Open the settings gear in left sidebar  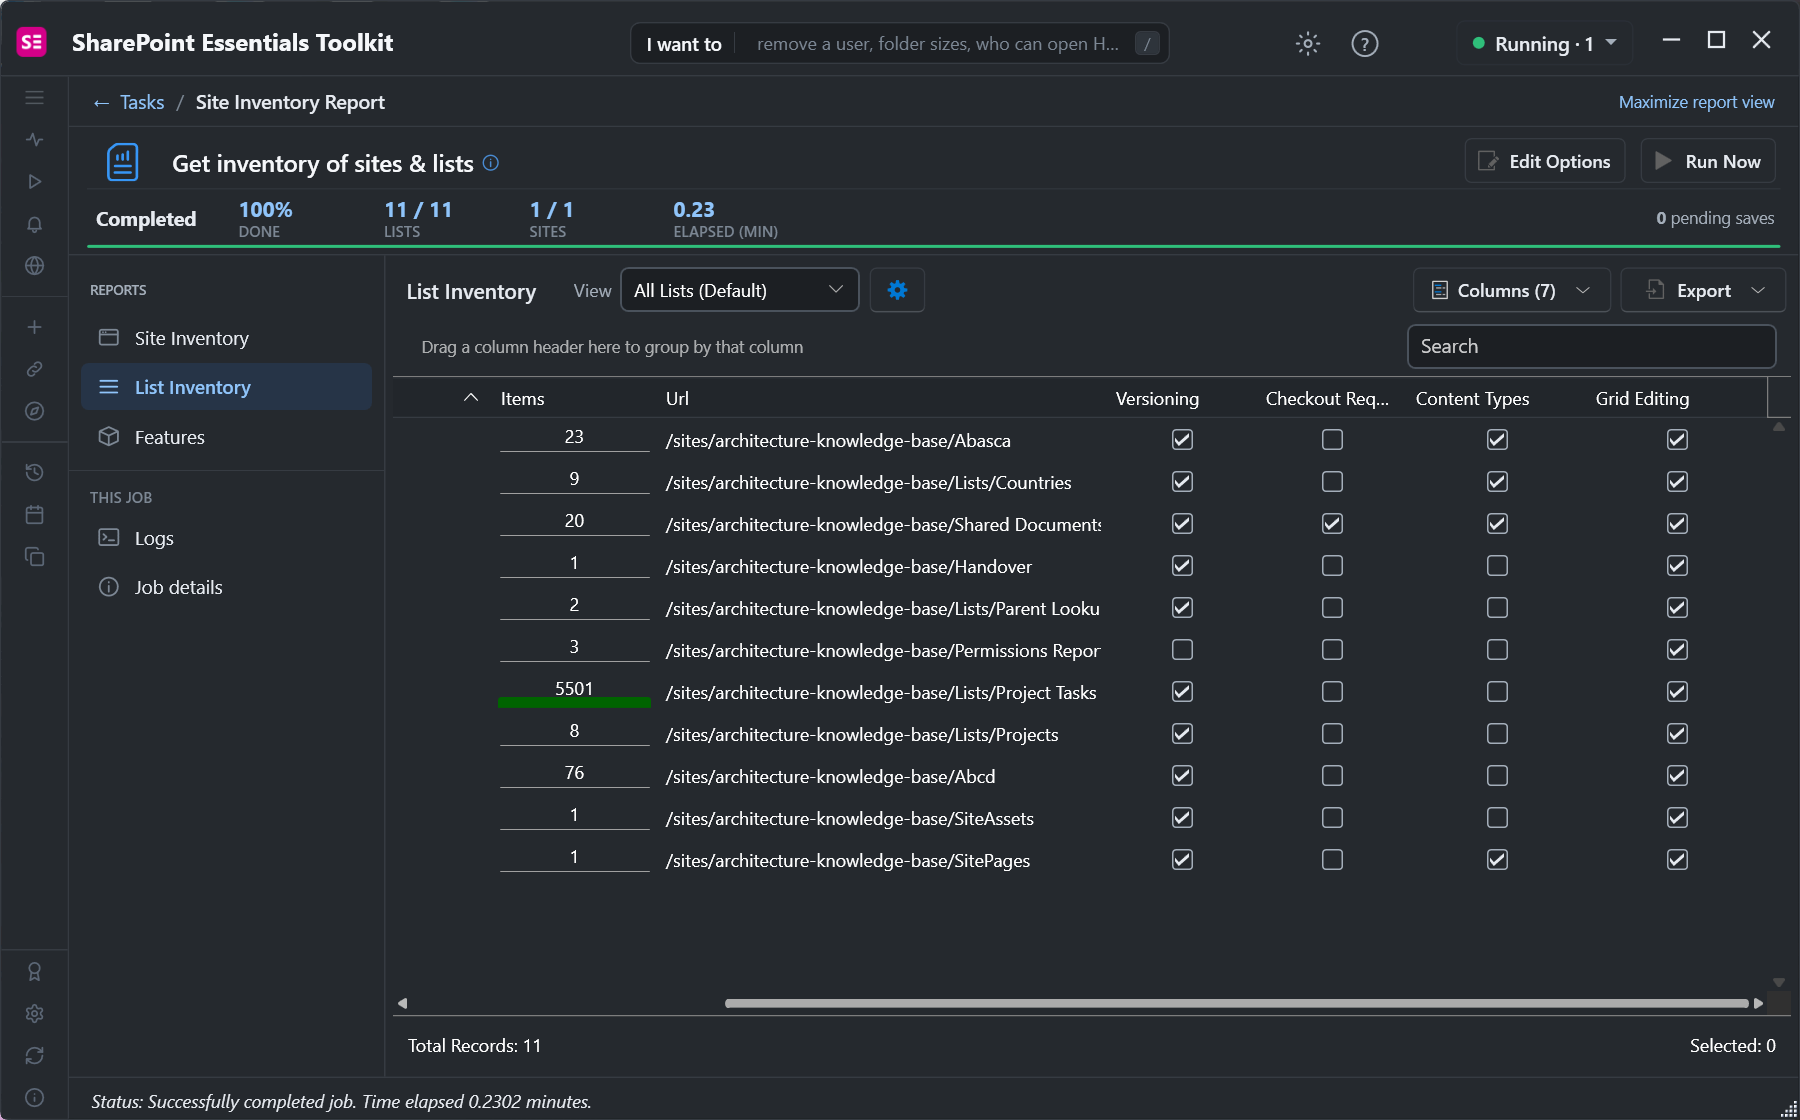[x=34, y=1013]
